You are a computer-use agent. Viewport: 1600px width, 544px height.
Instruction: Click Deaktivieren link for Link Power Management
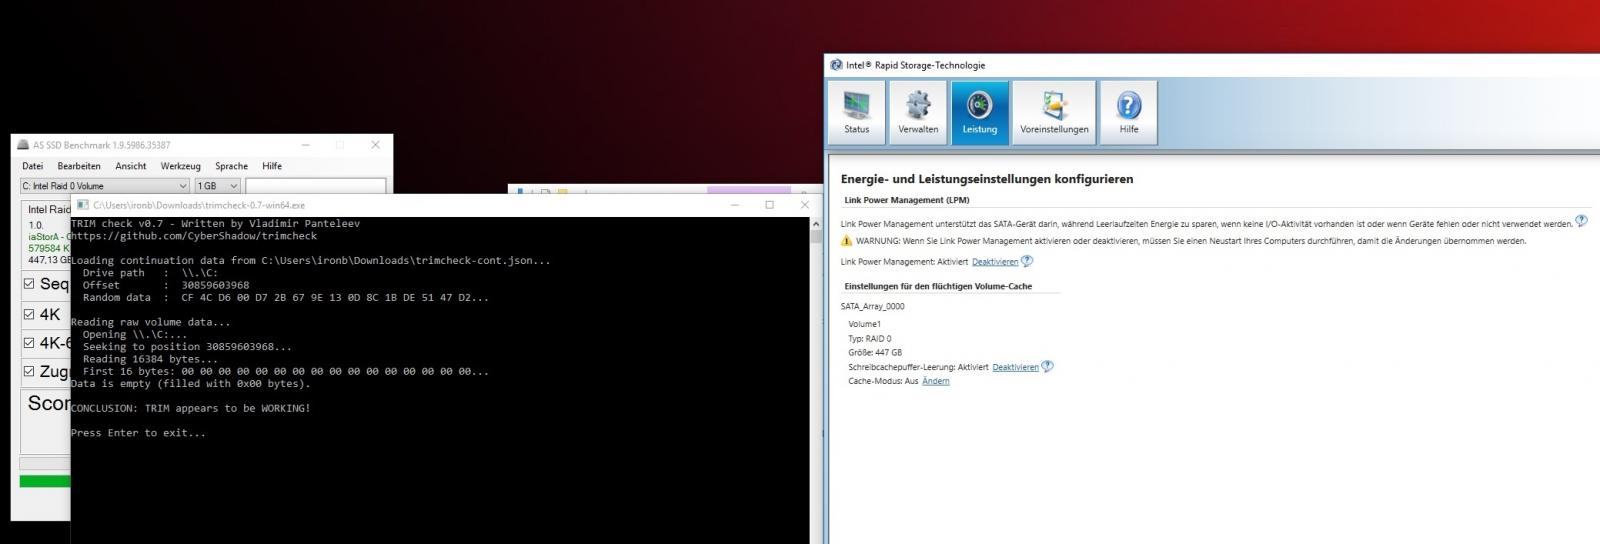995,262
